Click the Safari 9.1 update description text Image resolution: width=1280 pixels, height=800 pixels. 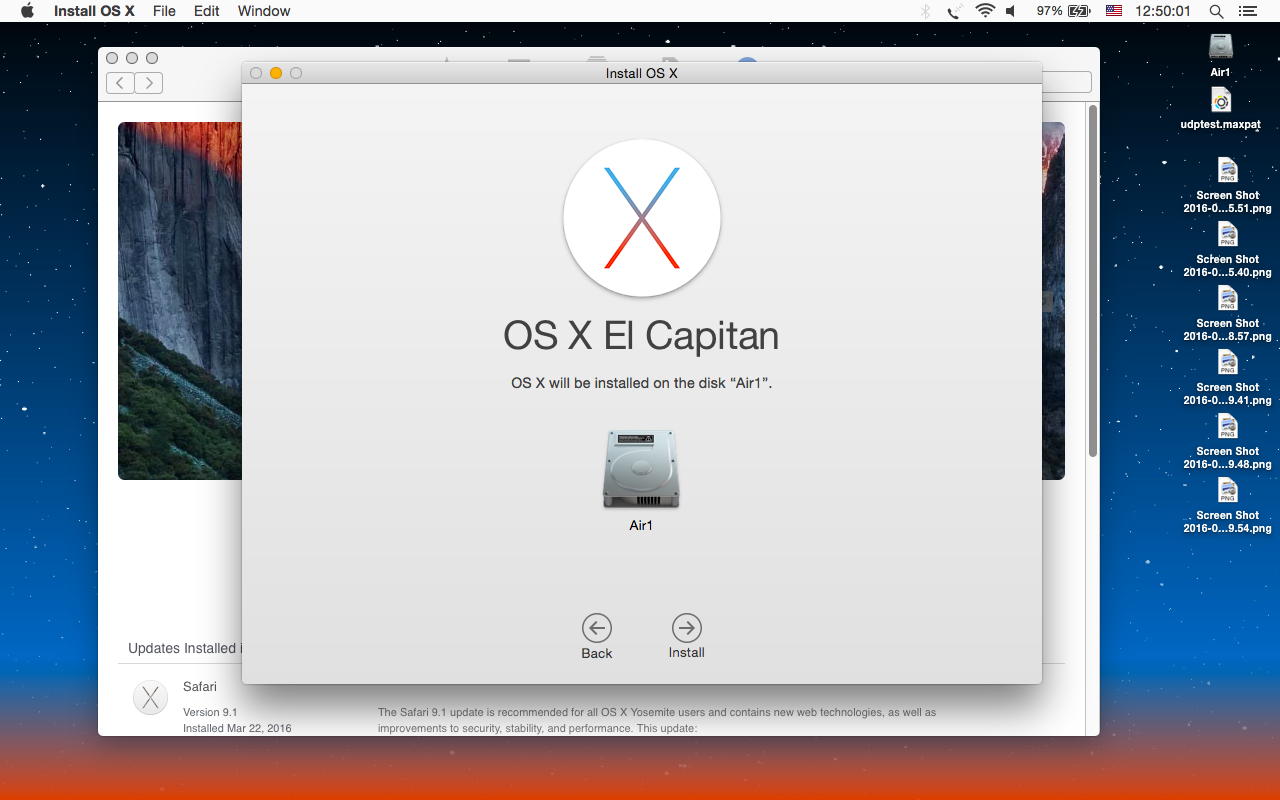[657, 720]
